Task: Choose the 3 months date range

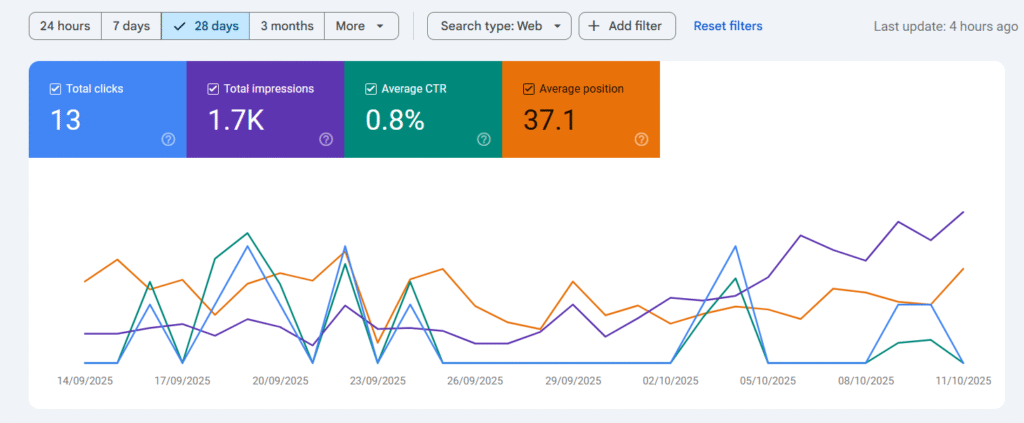Action: 286,26
